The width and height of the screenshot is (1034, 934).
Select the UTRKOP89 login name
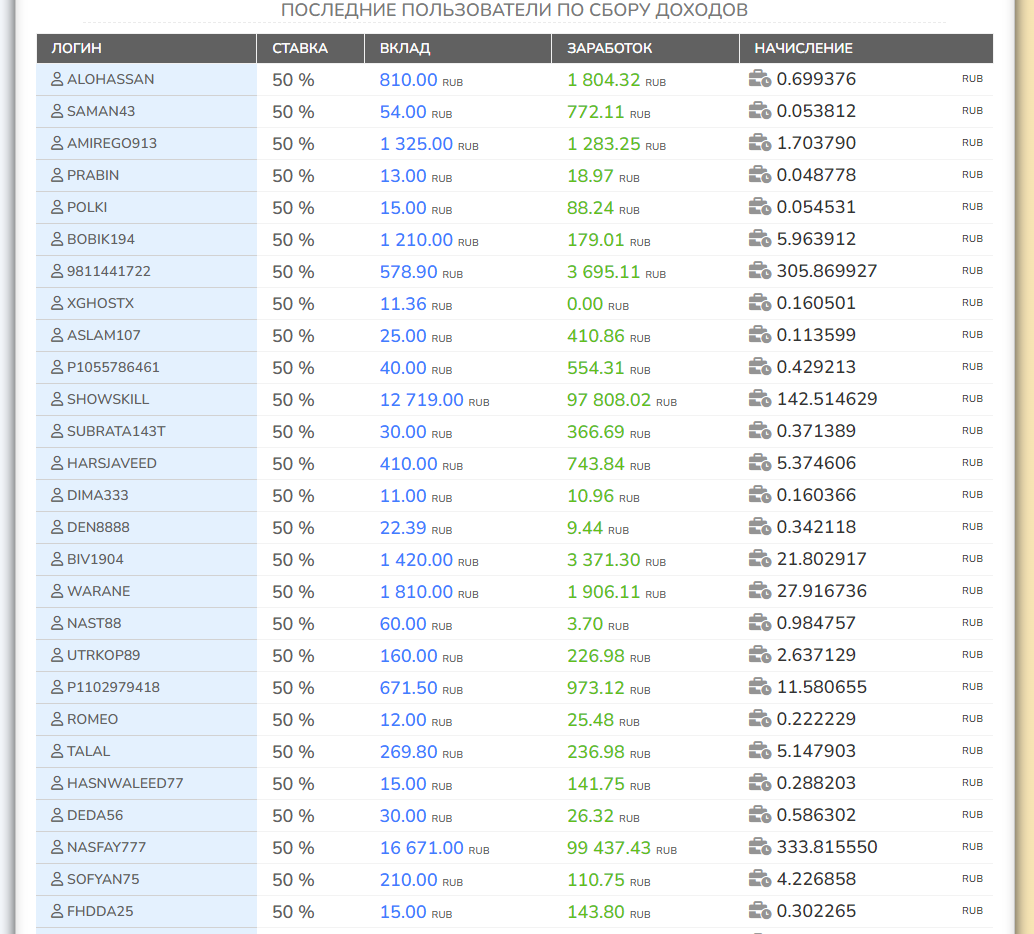pos(104,655)
